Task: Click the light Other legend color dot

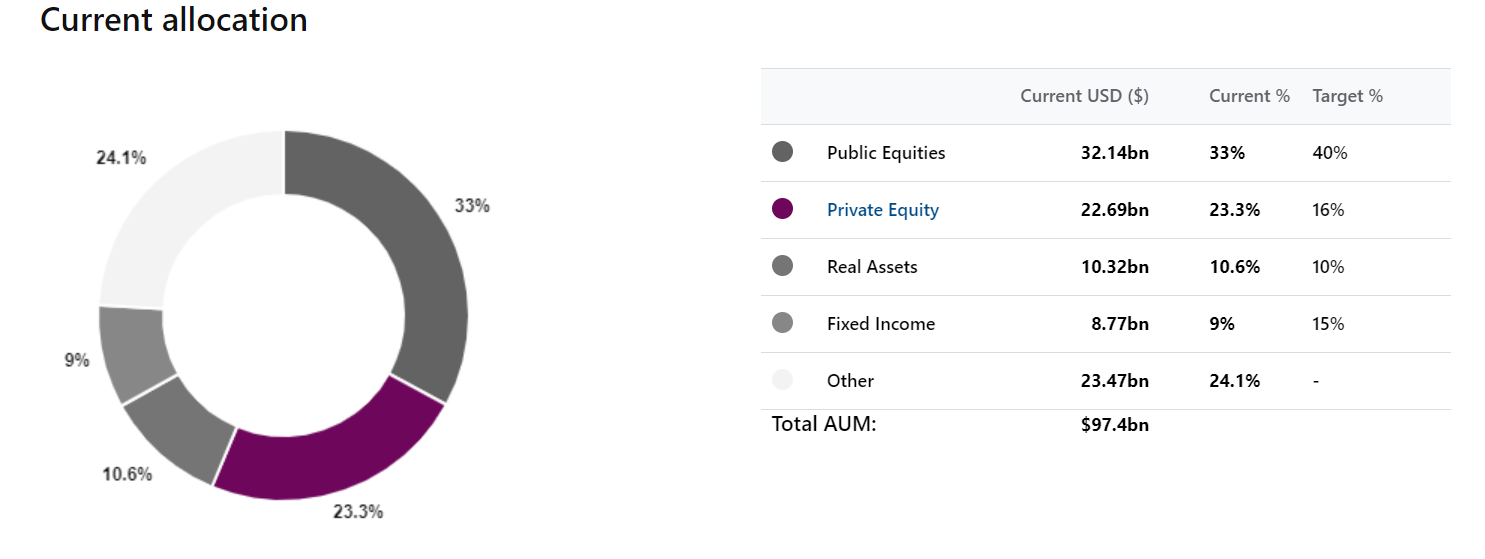Action: click(782, 380)
